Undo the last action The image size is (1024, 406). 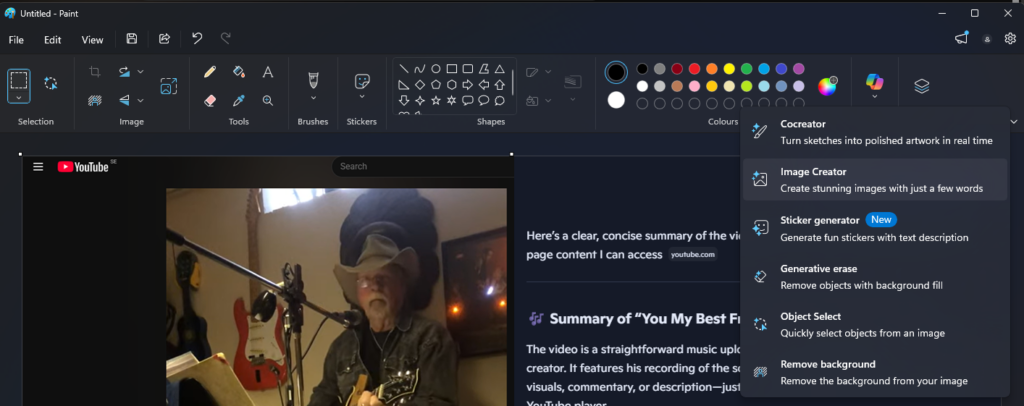197,39
